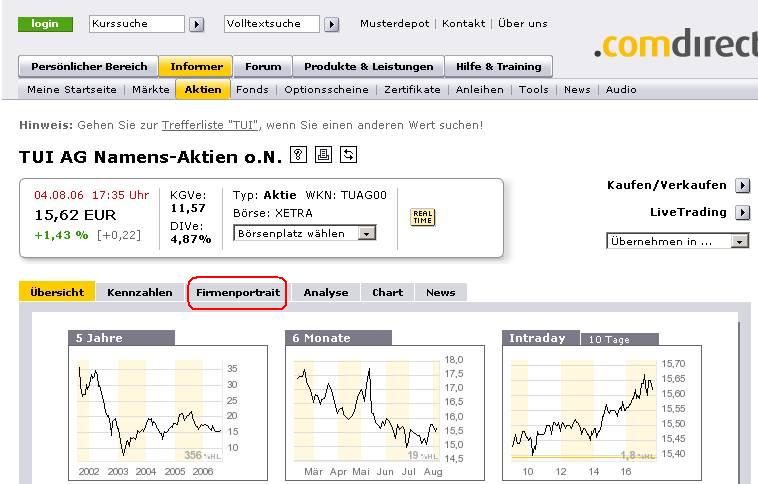Go to Anleihen submenu
The width and height of the screenshot is (758, 484).
coord(480,89)
